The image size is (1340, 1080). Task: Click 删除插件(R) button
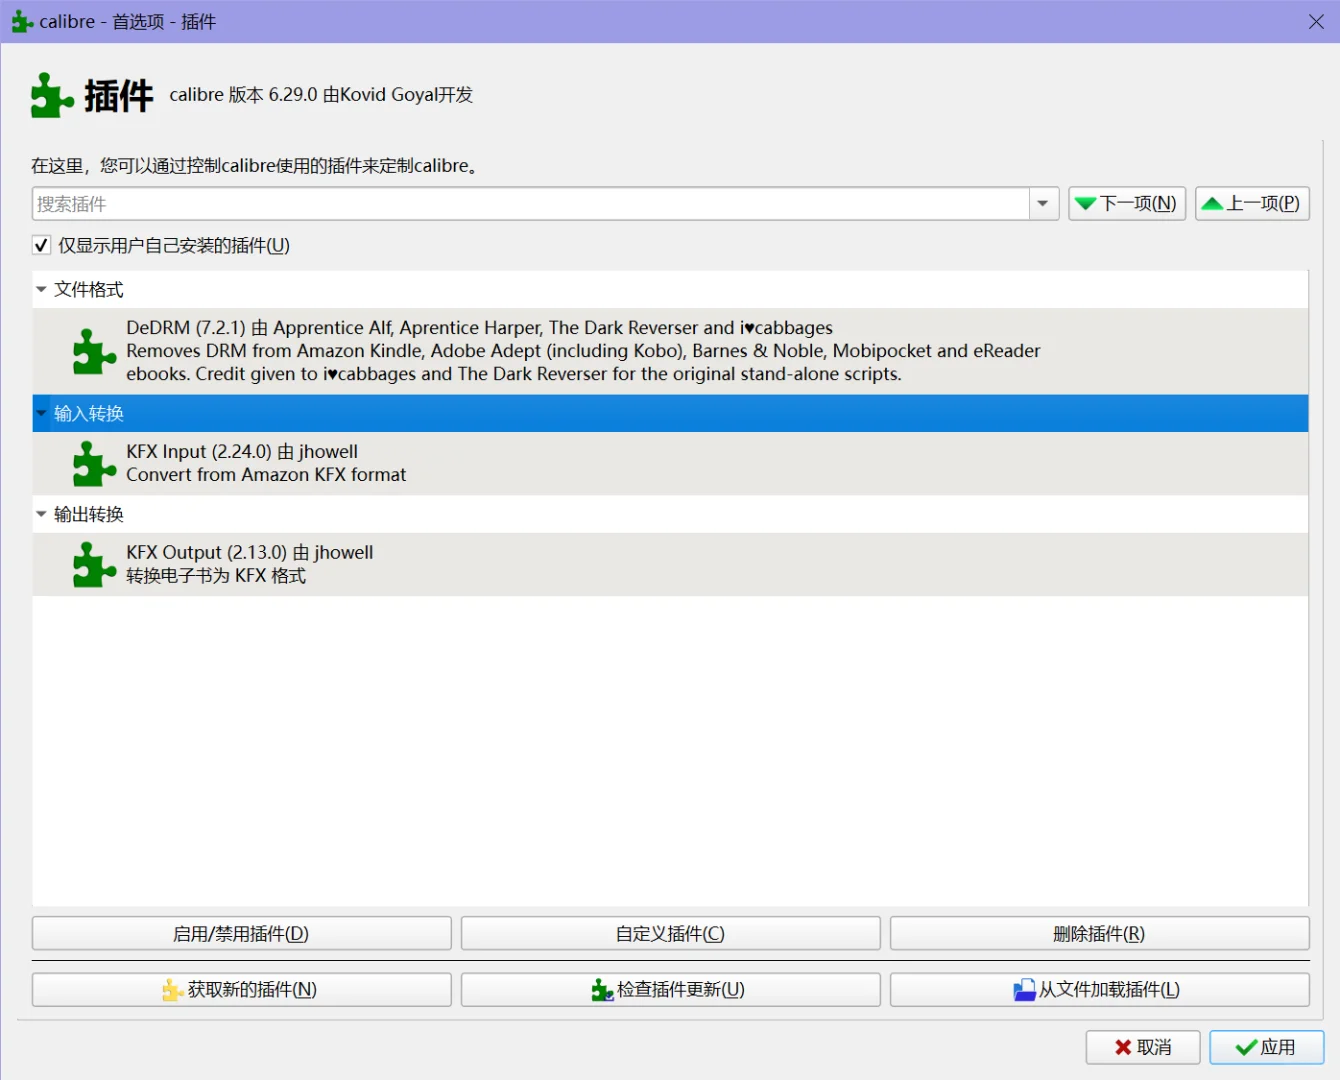[1100, 934]
